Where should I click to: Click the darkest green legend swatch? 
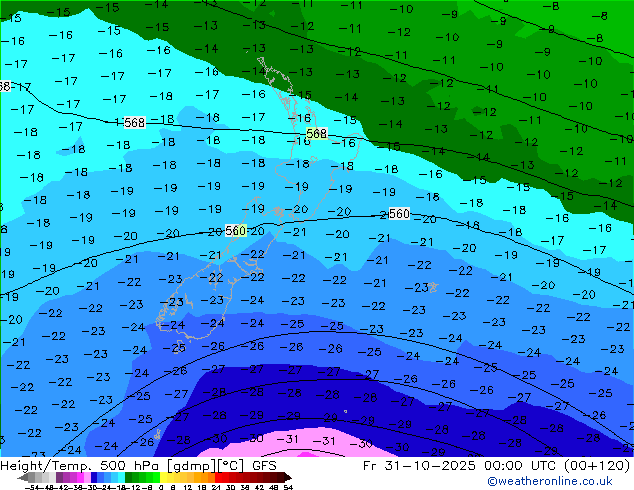click(128, 477)
